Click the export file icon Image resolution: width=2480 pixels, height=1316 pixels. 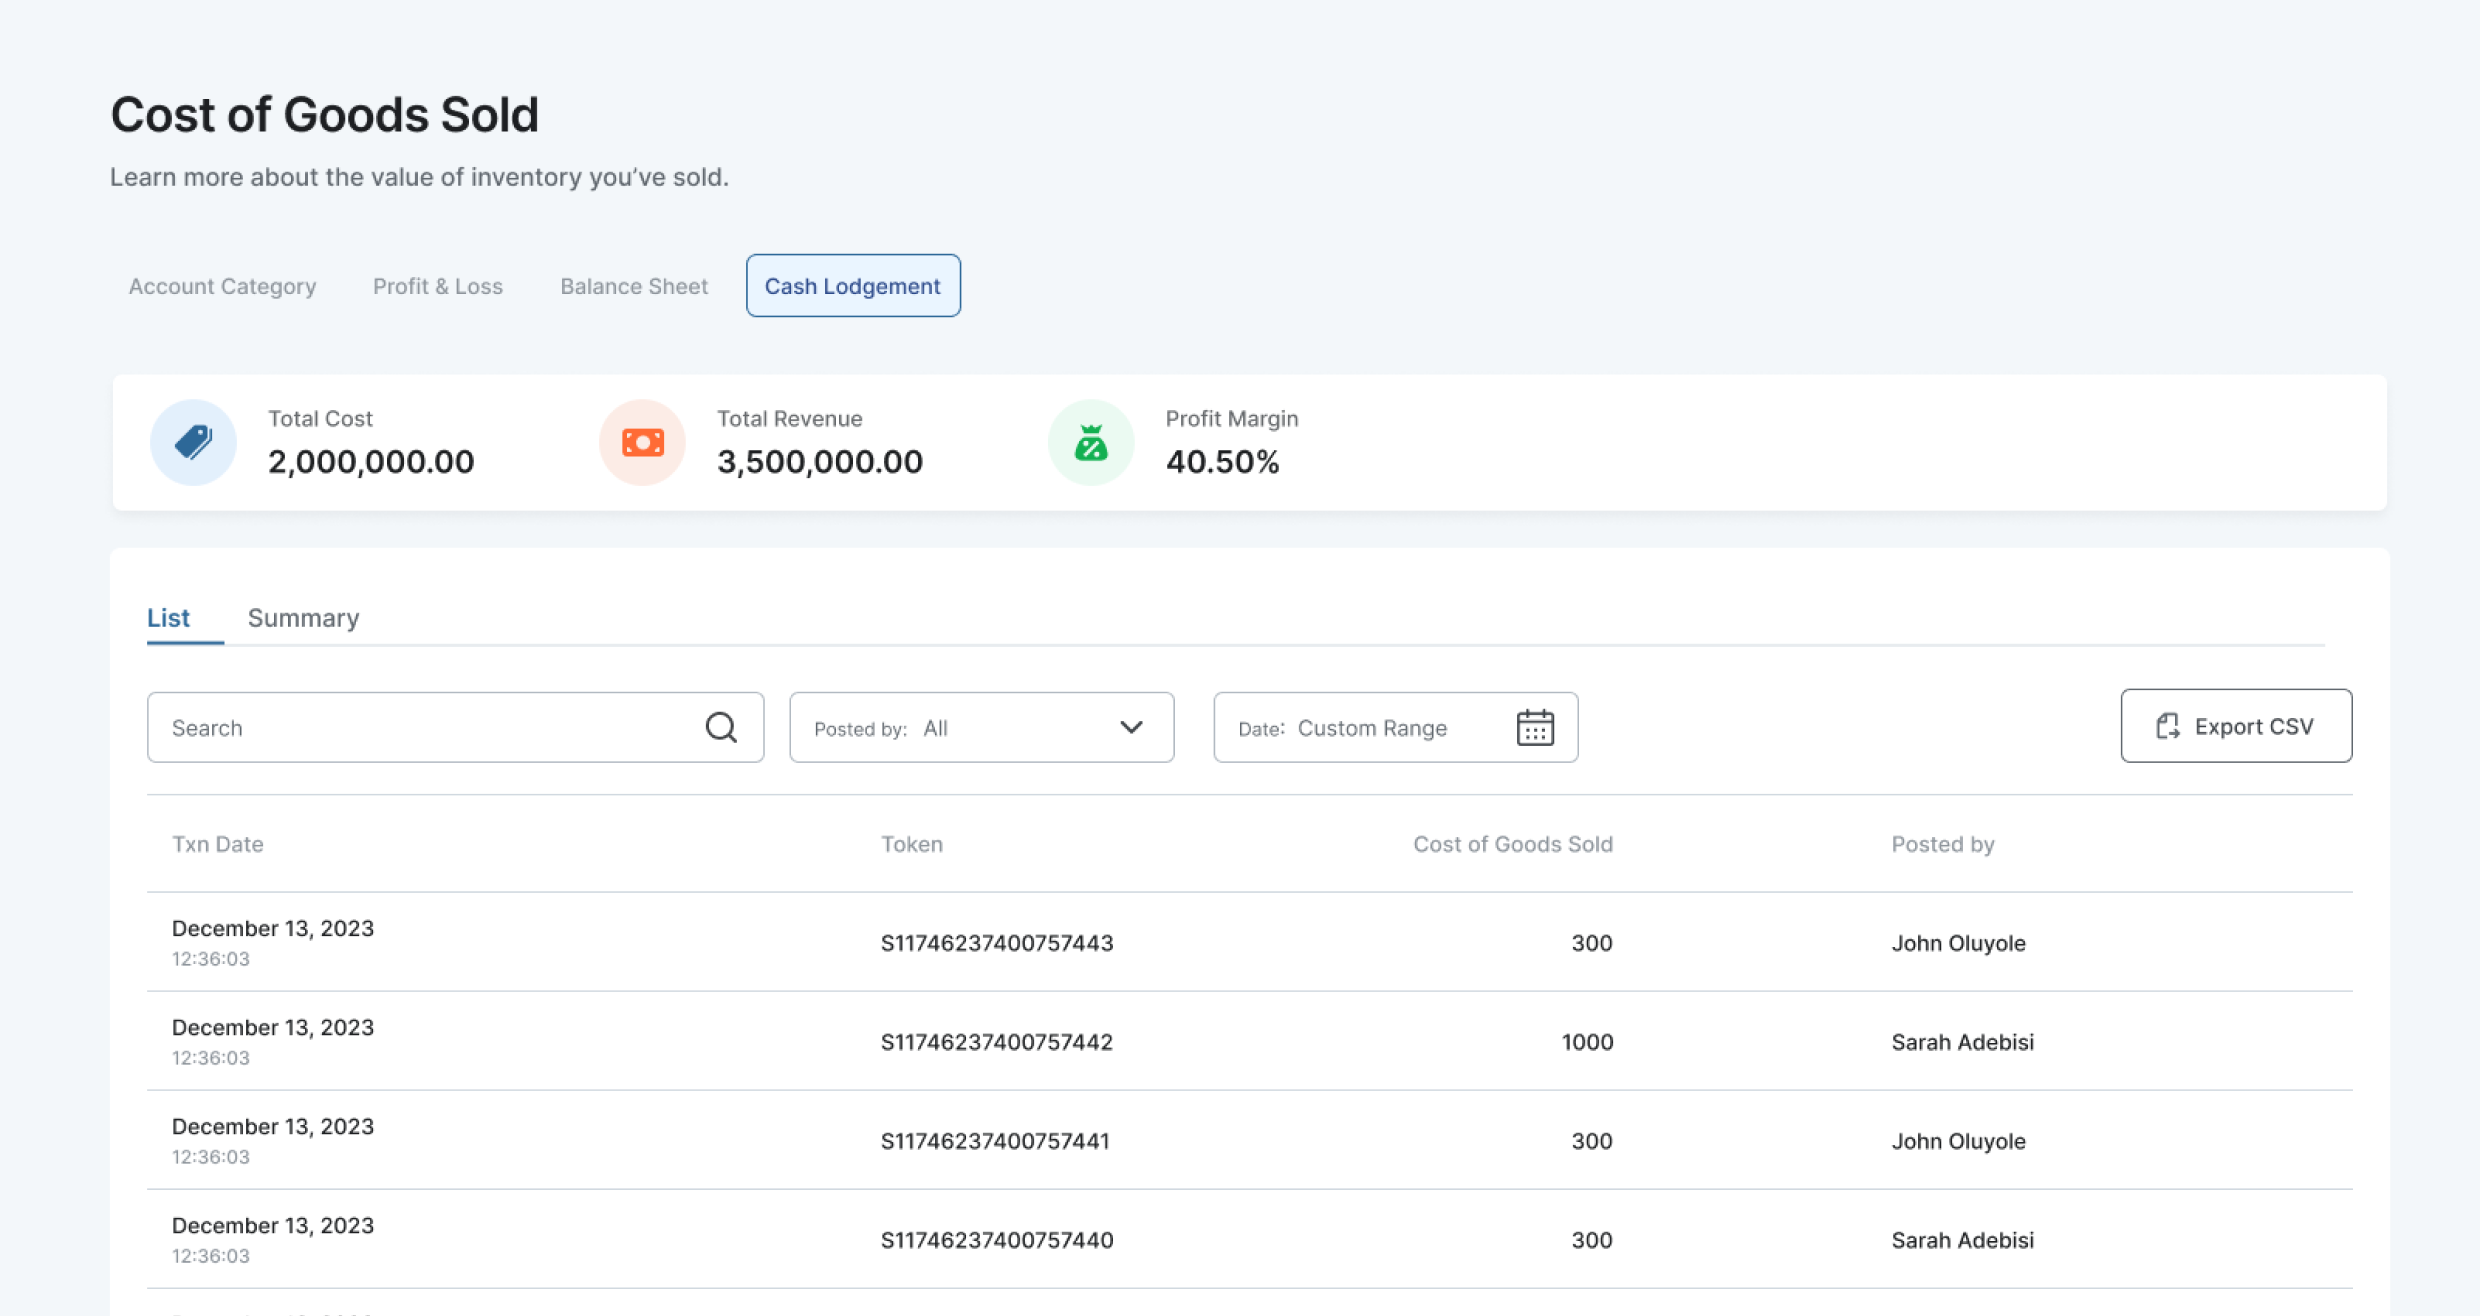2166,726
